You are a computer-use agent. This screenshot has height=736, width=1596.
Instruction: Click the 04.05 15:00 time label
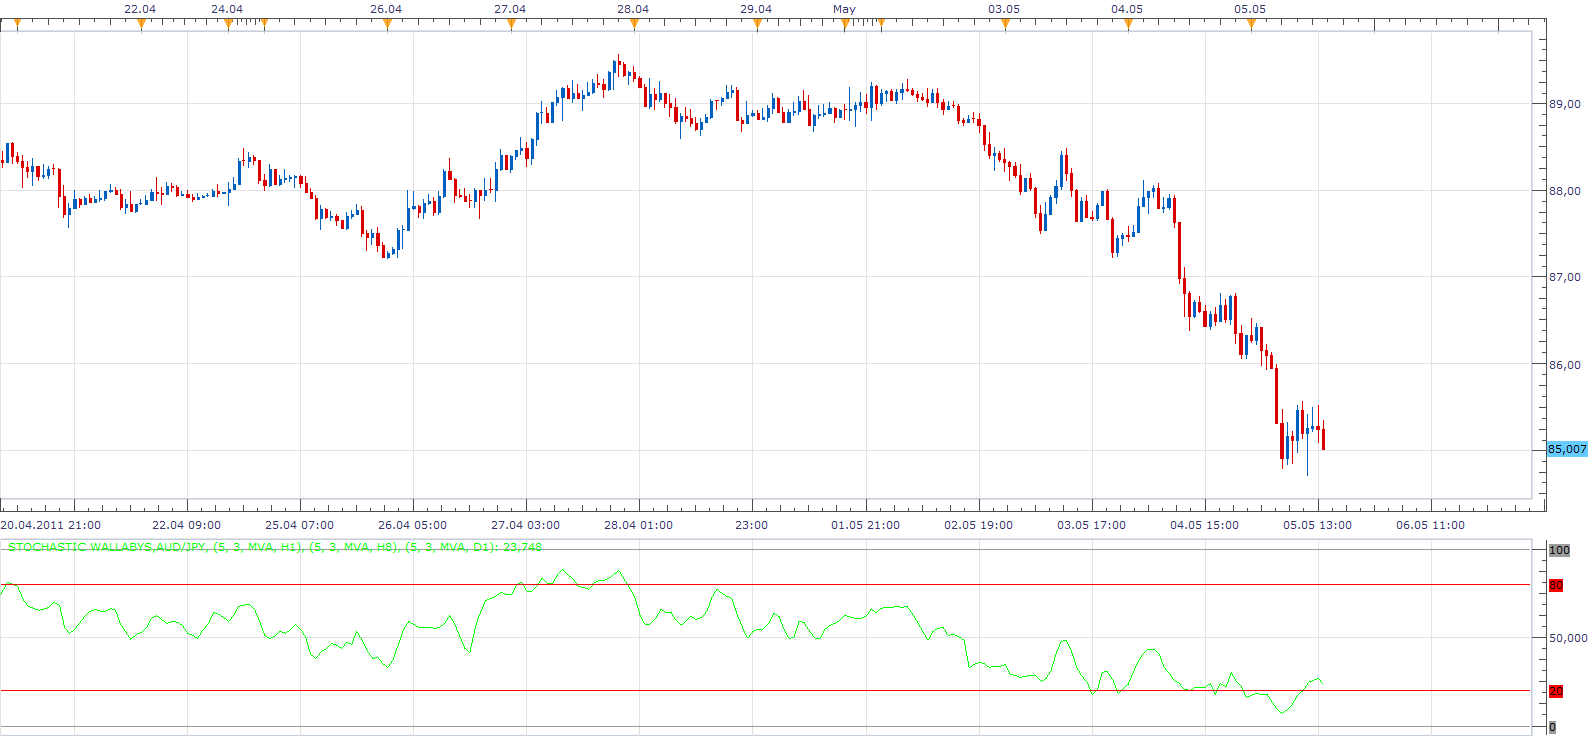click(x=1204, y=525)
